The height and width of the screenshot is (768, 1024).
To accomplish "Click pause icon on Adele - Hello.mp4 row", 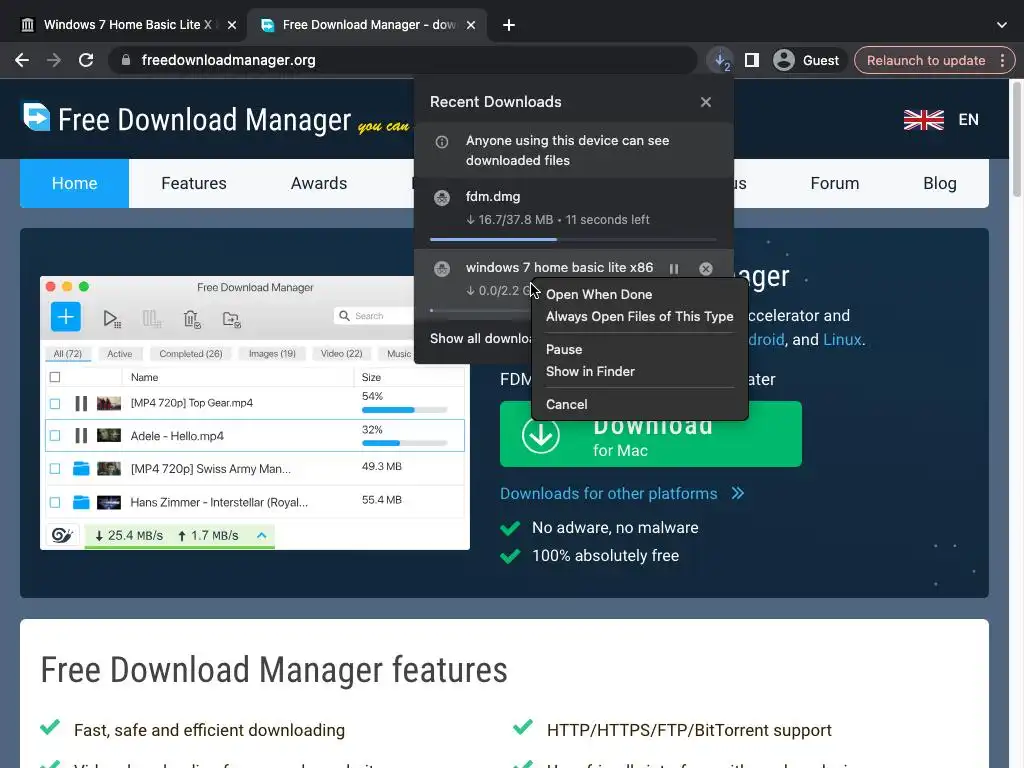I will coord(81,436).
